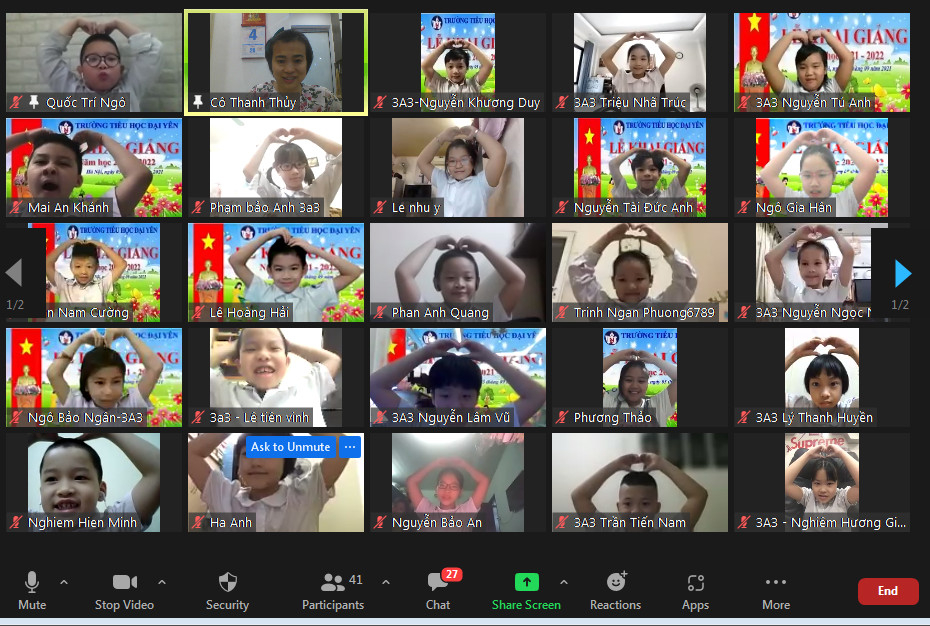Open the Security shield options
Viewport: 930px width, 626px height.
coord(227,583)
